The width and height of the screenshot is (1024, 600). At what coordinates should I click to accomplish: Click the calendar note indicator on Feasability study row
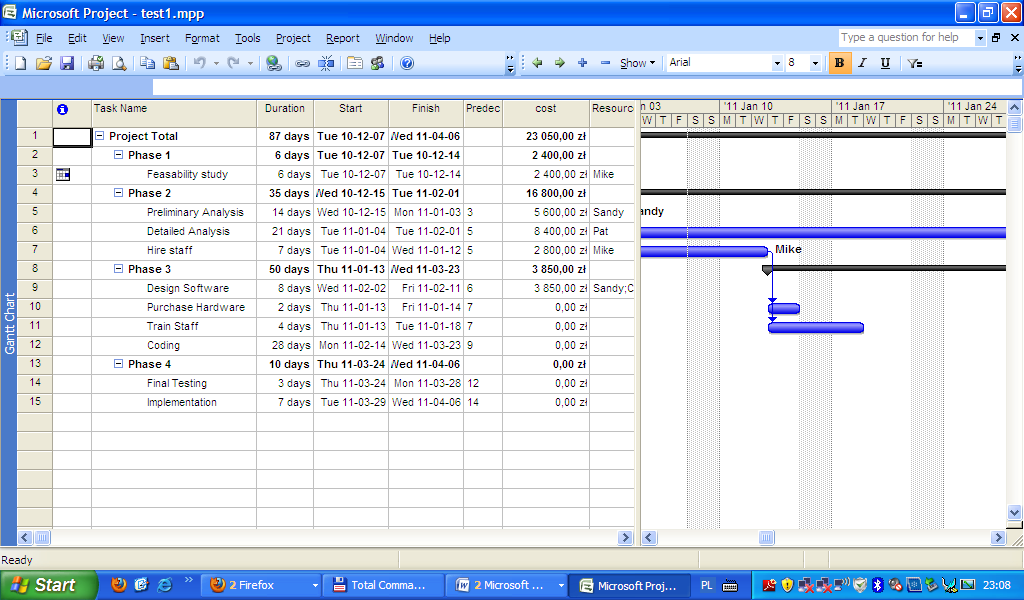[x=63, y=174]
